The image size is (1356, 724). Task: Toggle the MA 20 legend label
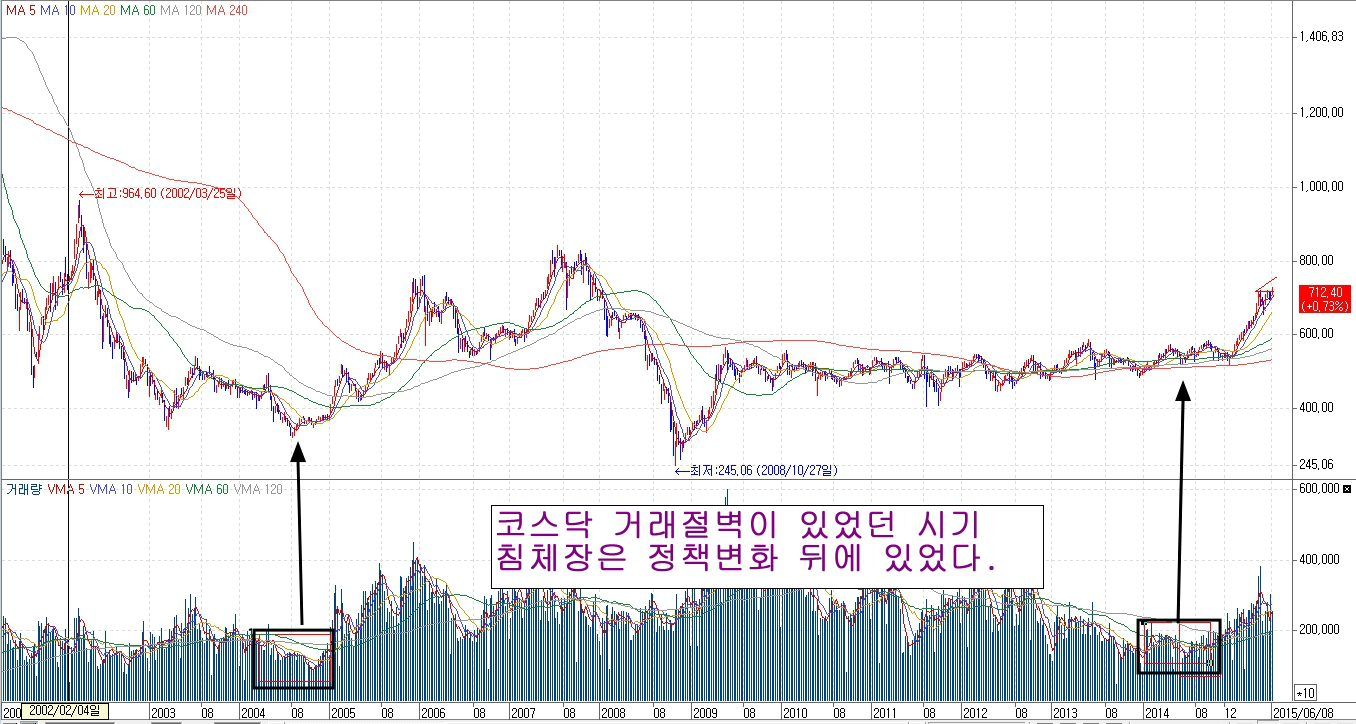[x=99, y=10]
